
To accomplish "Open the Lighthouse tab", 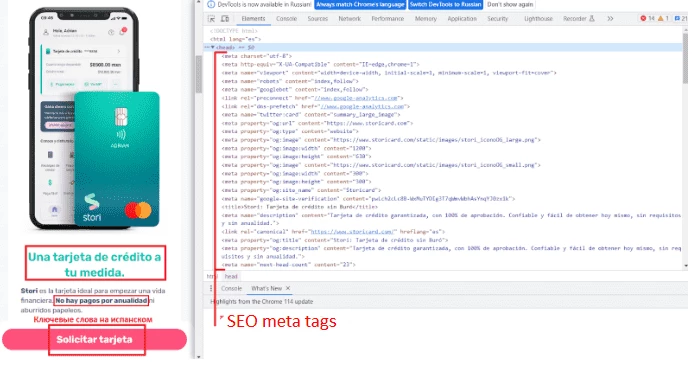I will [538, 19].
